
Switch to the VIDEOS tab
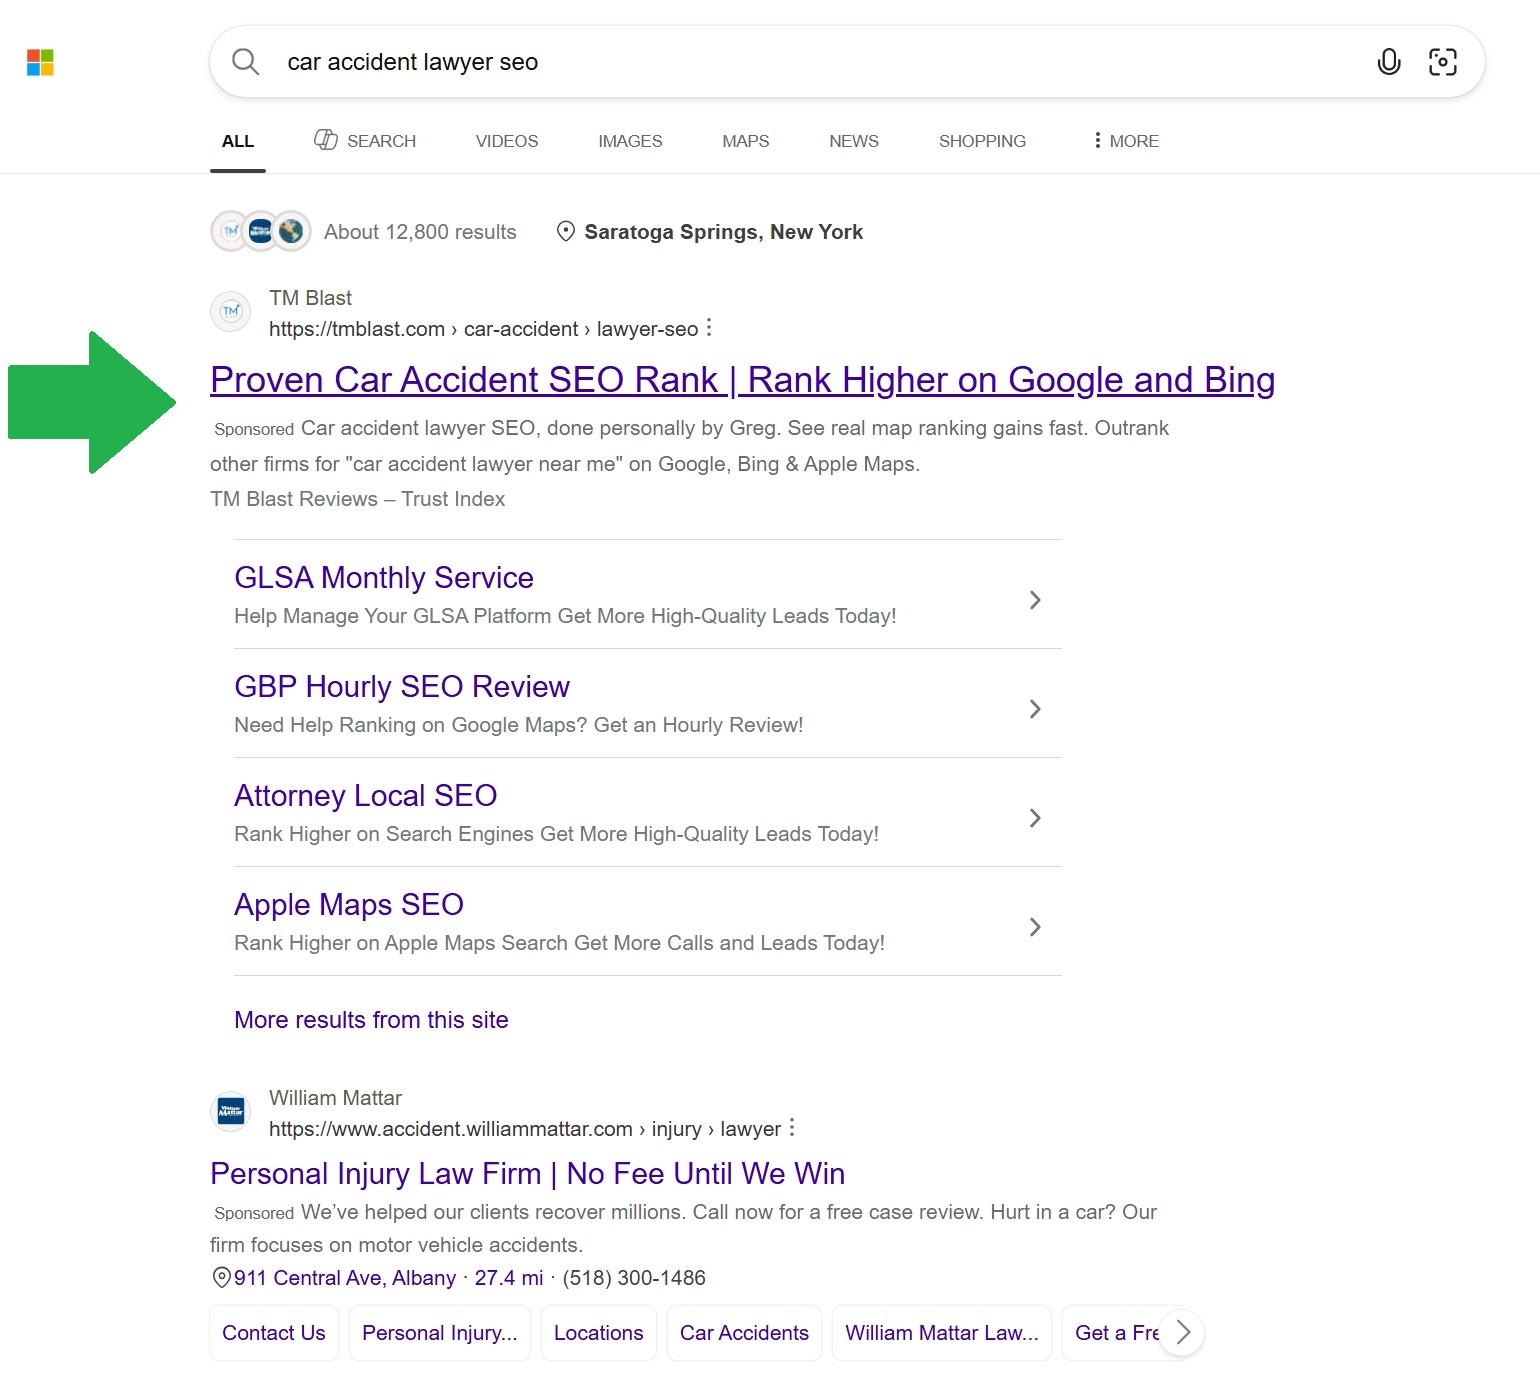coord(507,141)
